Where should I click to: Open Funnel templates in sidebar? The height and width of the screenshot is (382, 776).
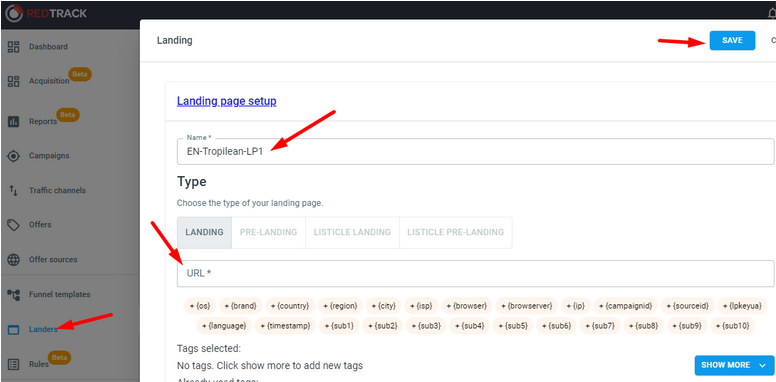(59, 294)
